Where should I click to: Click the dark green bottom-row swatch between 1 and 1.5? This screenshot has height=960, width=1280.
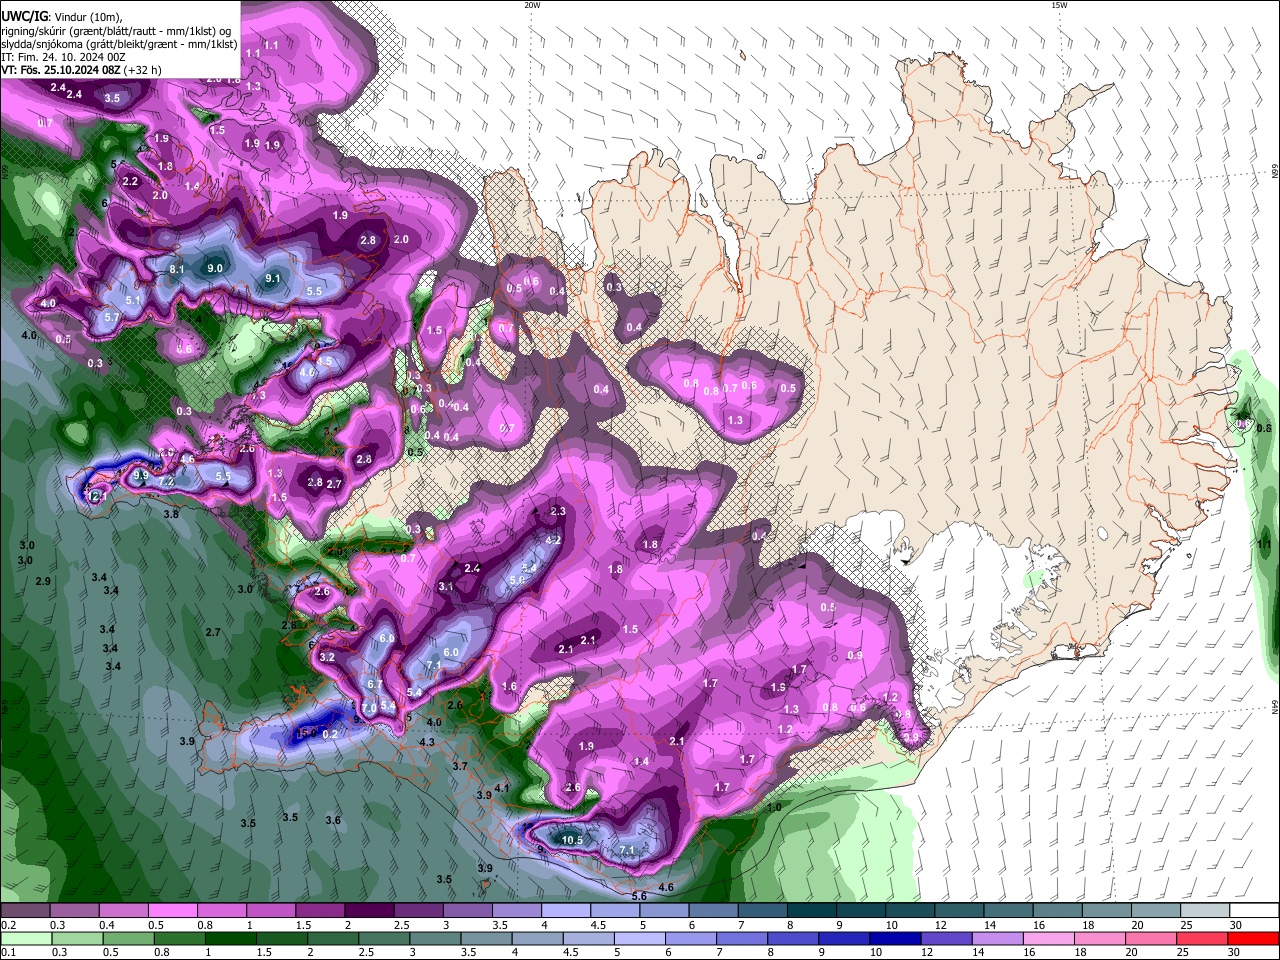point(230,938)
